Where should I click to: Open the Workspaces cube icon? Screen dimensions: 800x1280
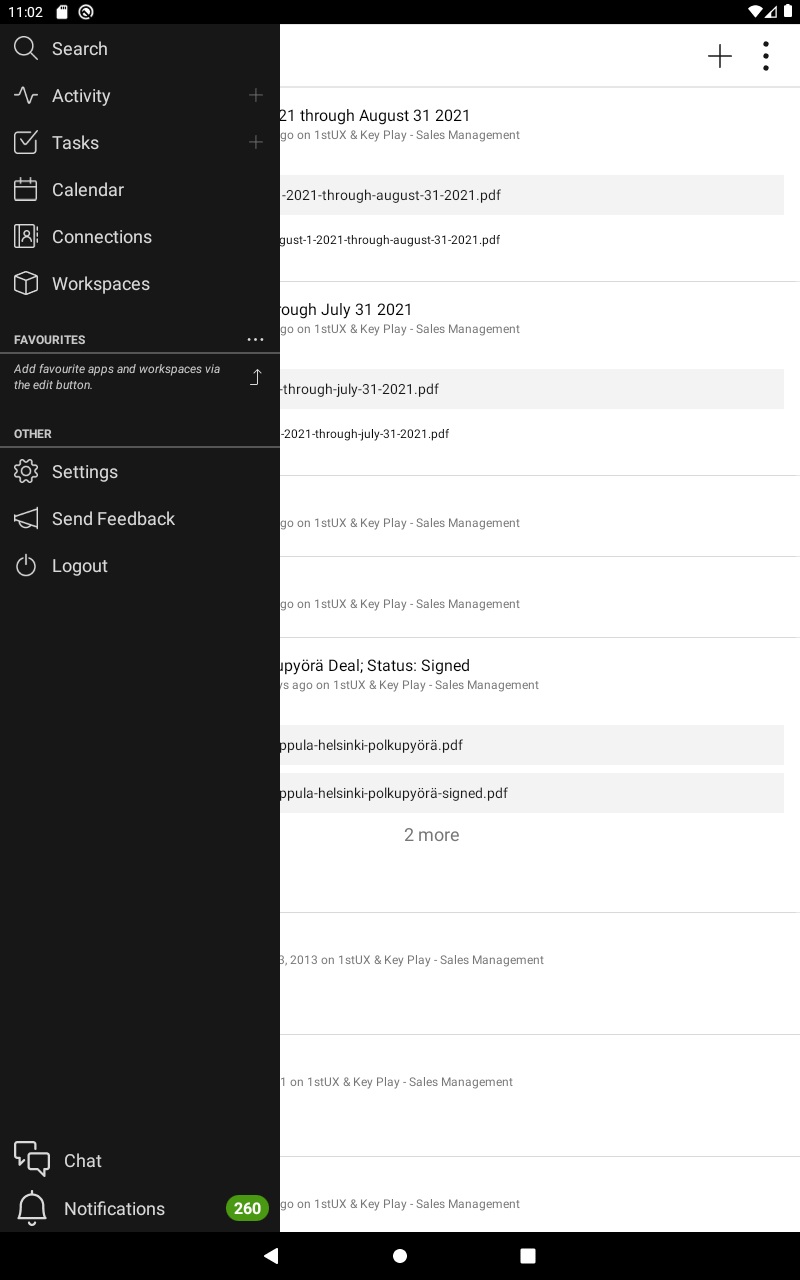point(26,283)
